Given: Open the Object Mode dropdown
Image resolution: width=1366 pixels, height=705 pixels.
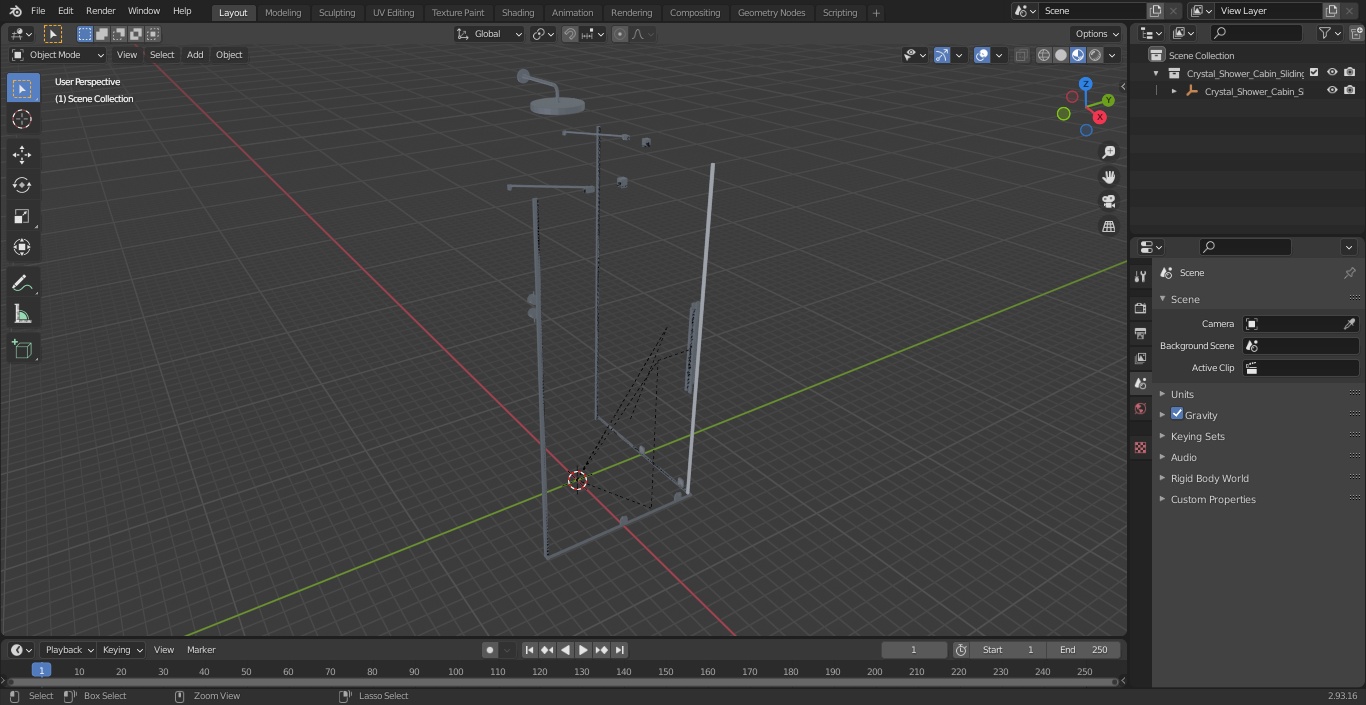Looking at the screenshot, I should click(58, 55).
